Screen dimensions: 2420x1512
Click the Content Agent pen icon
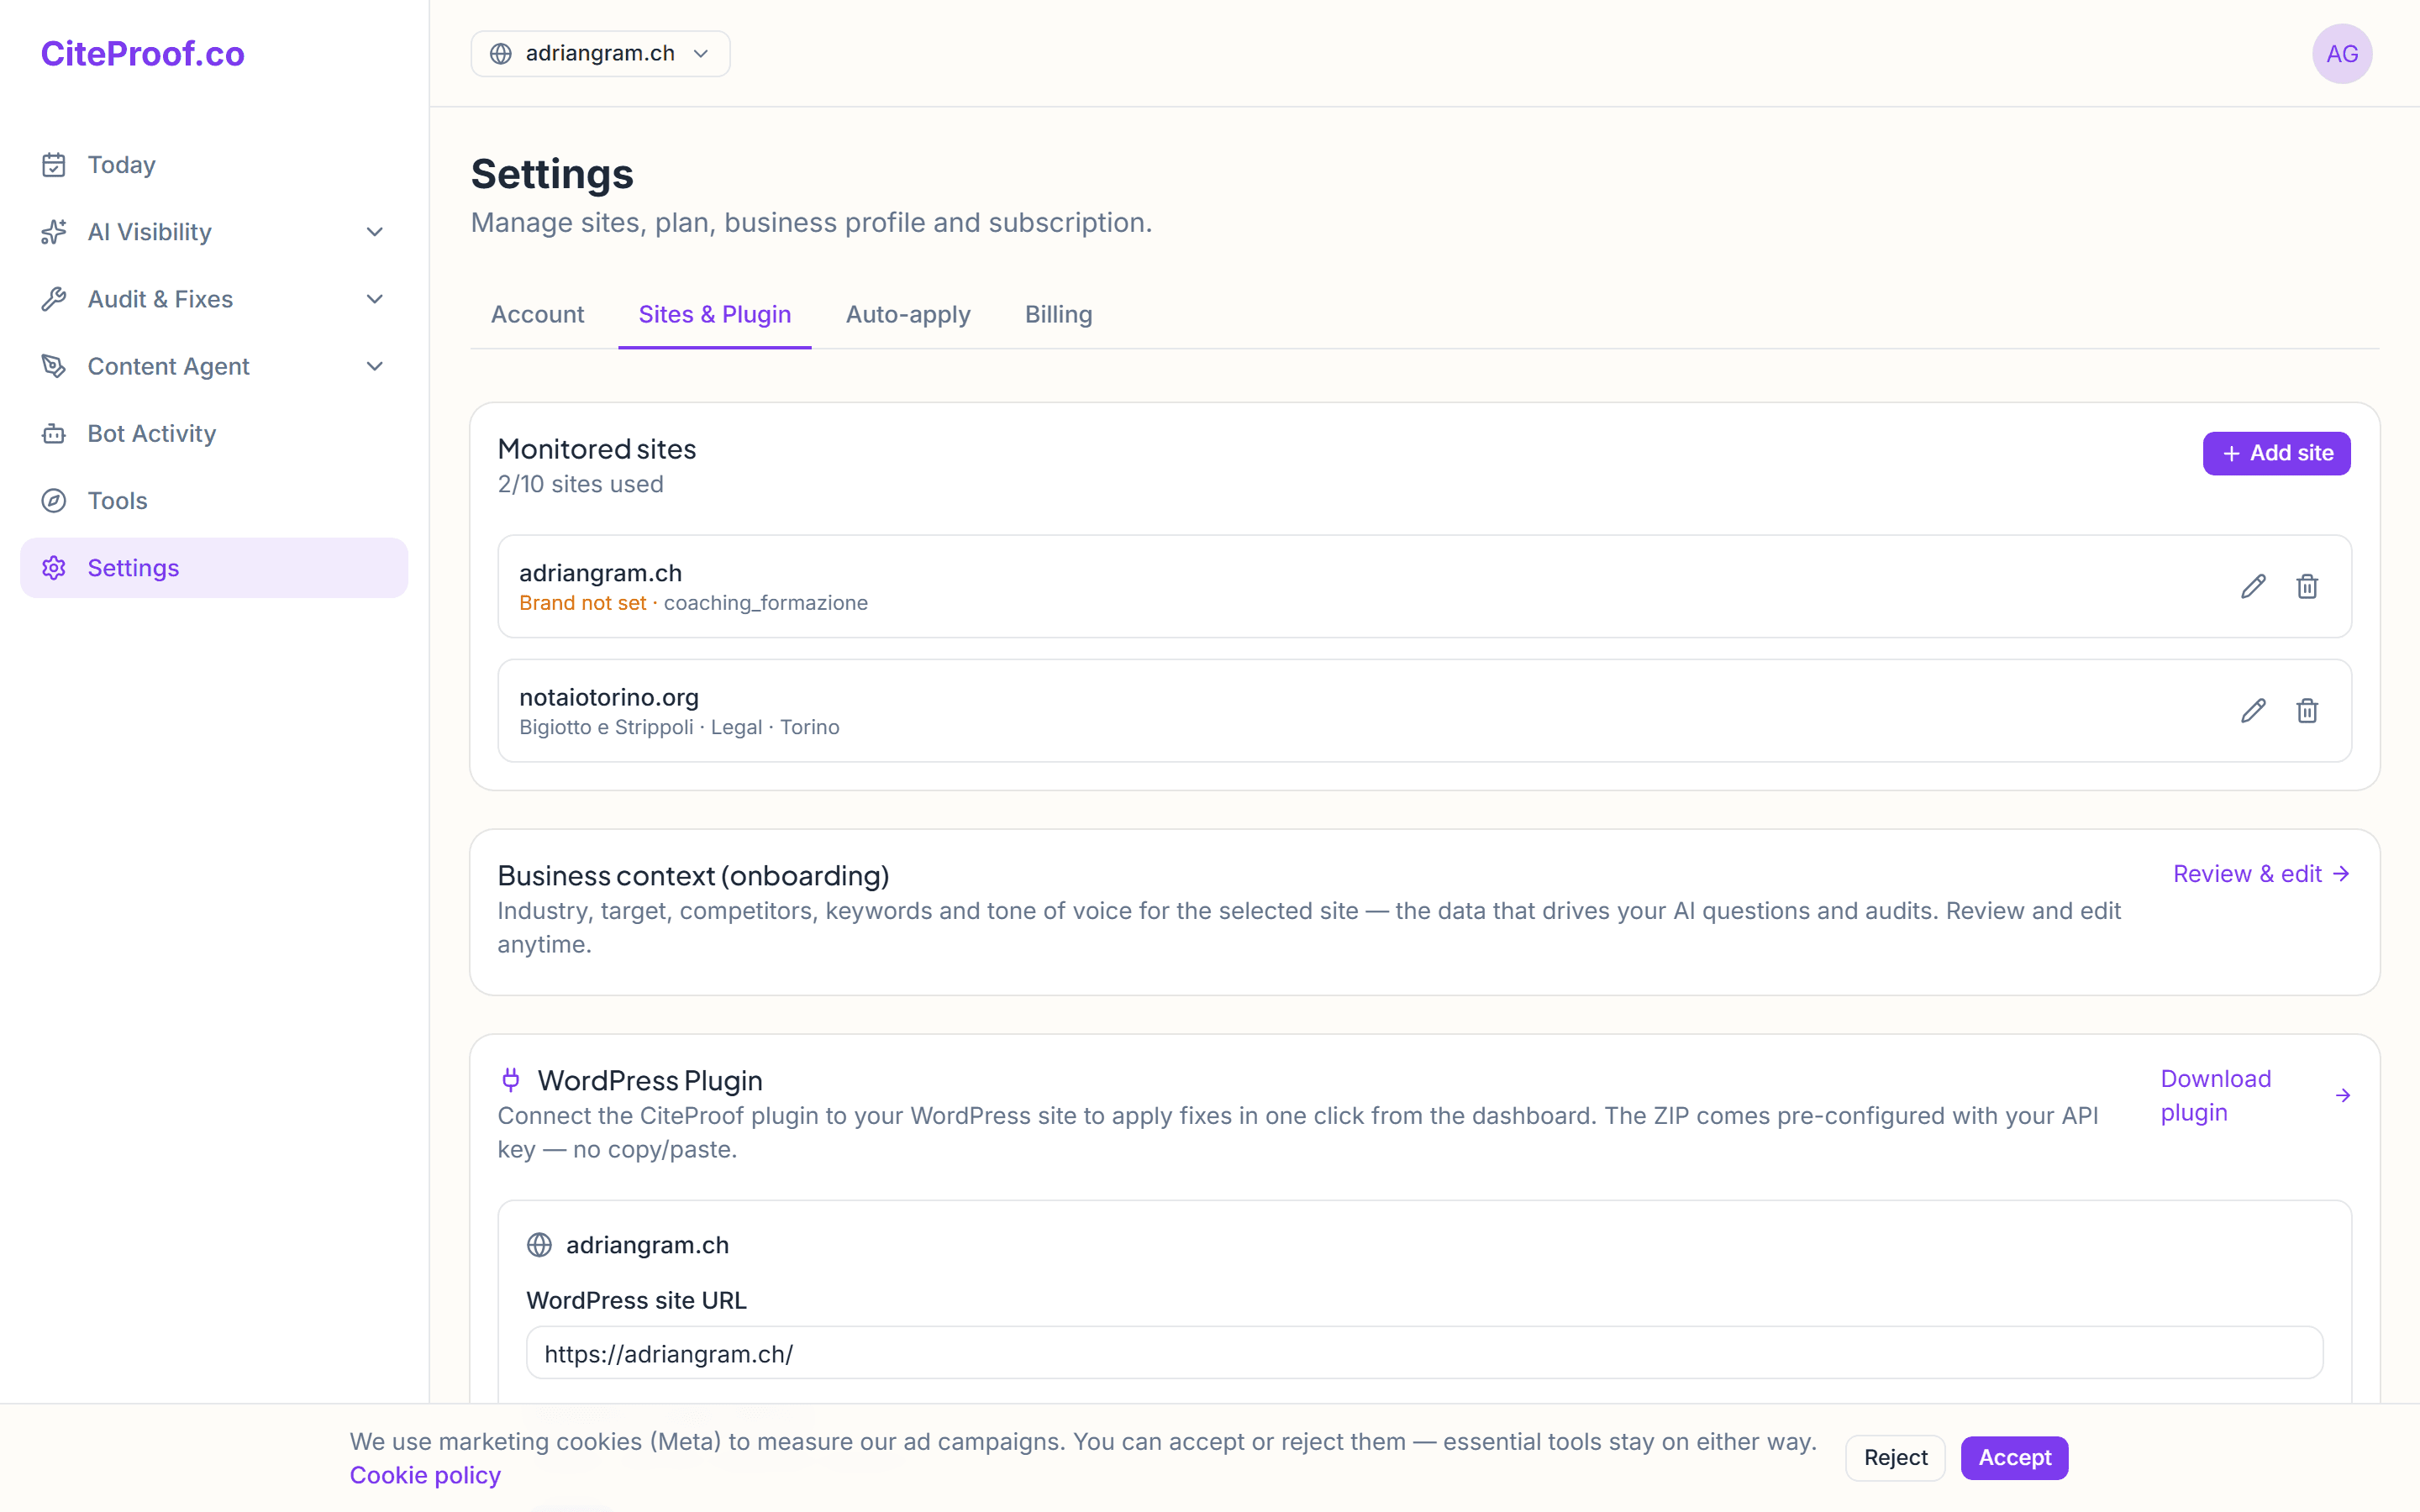pos(54,366)
